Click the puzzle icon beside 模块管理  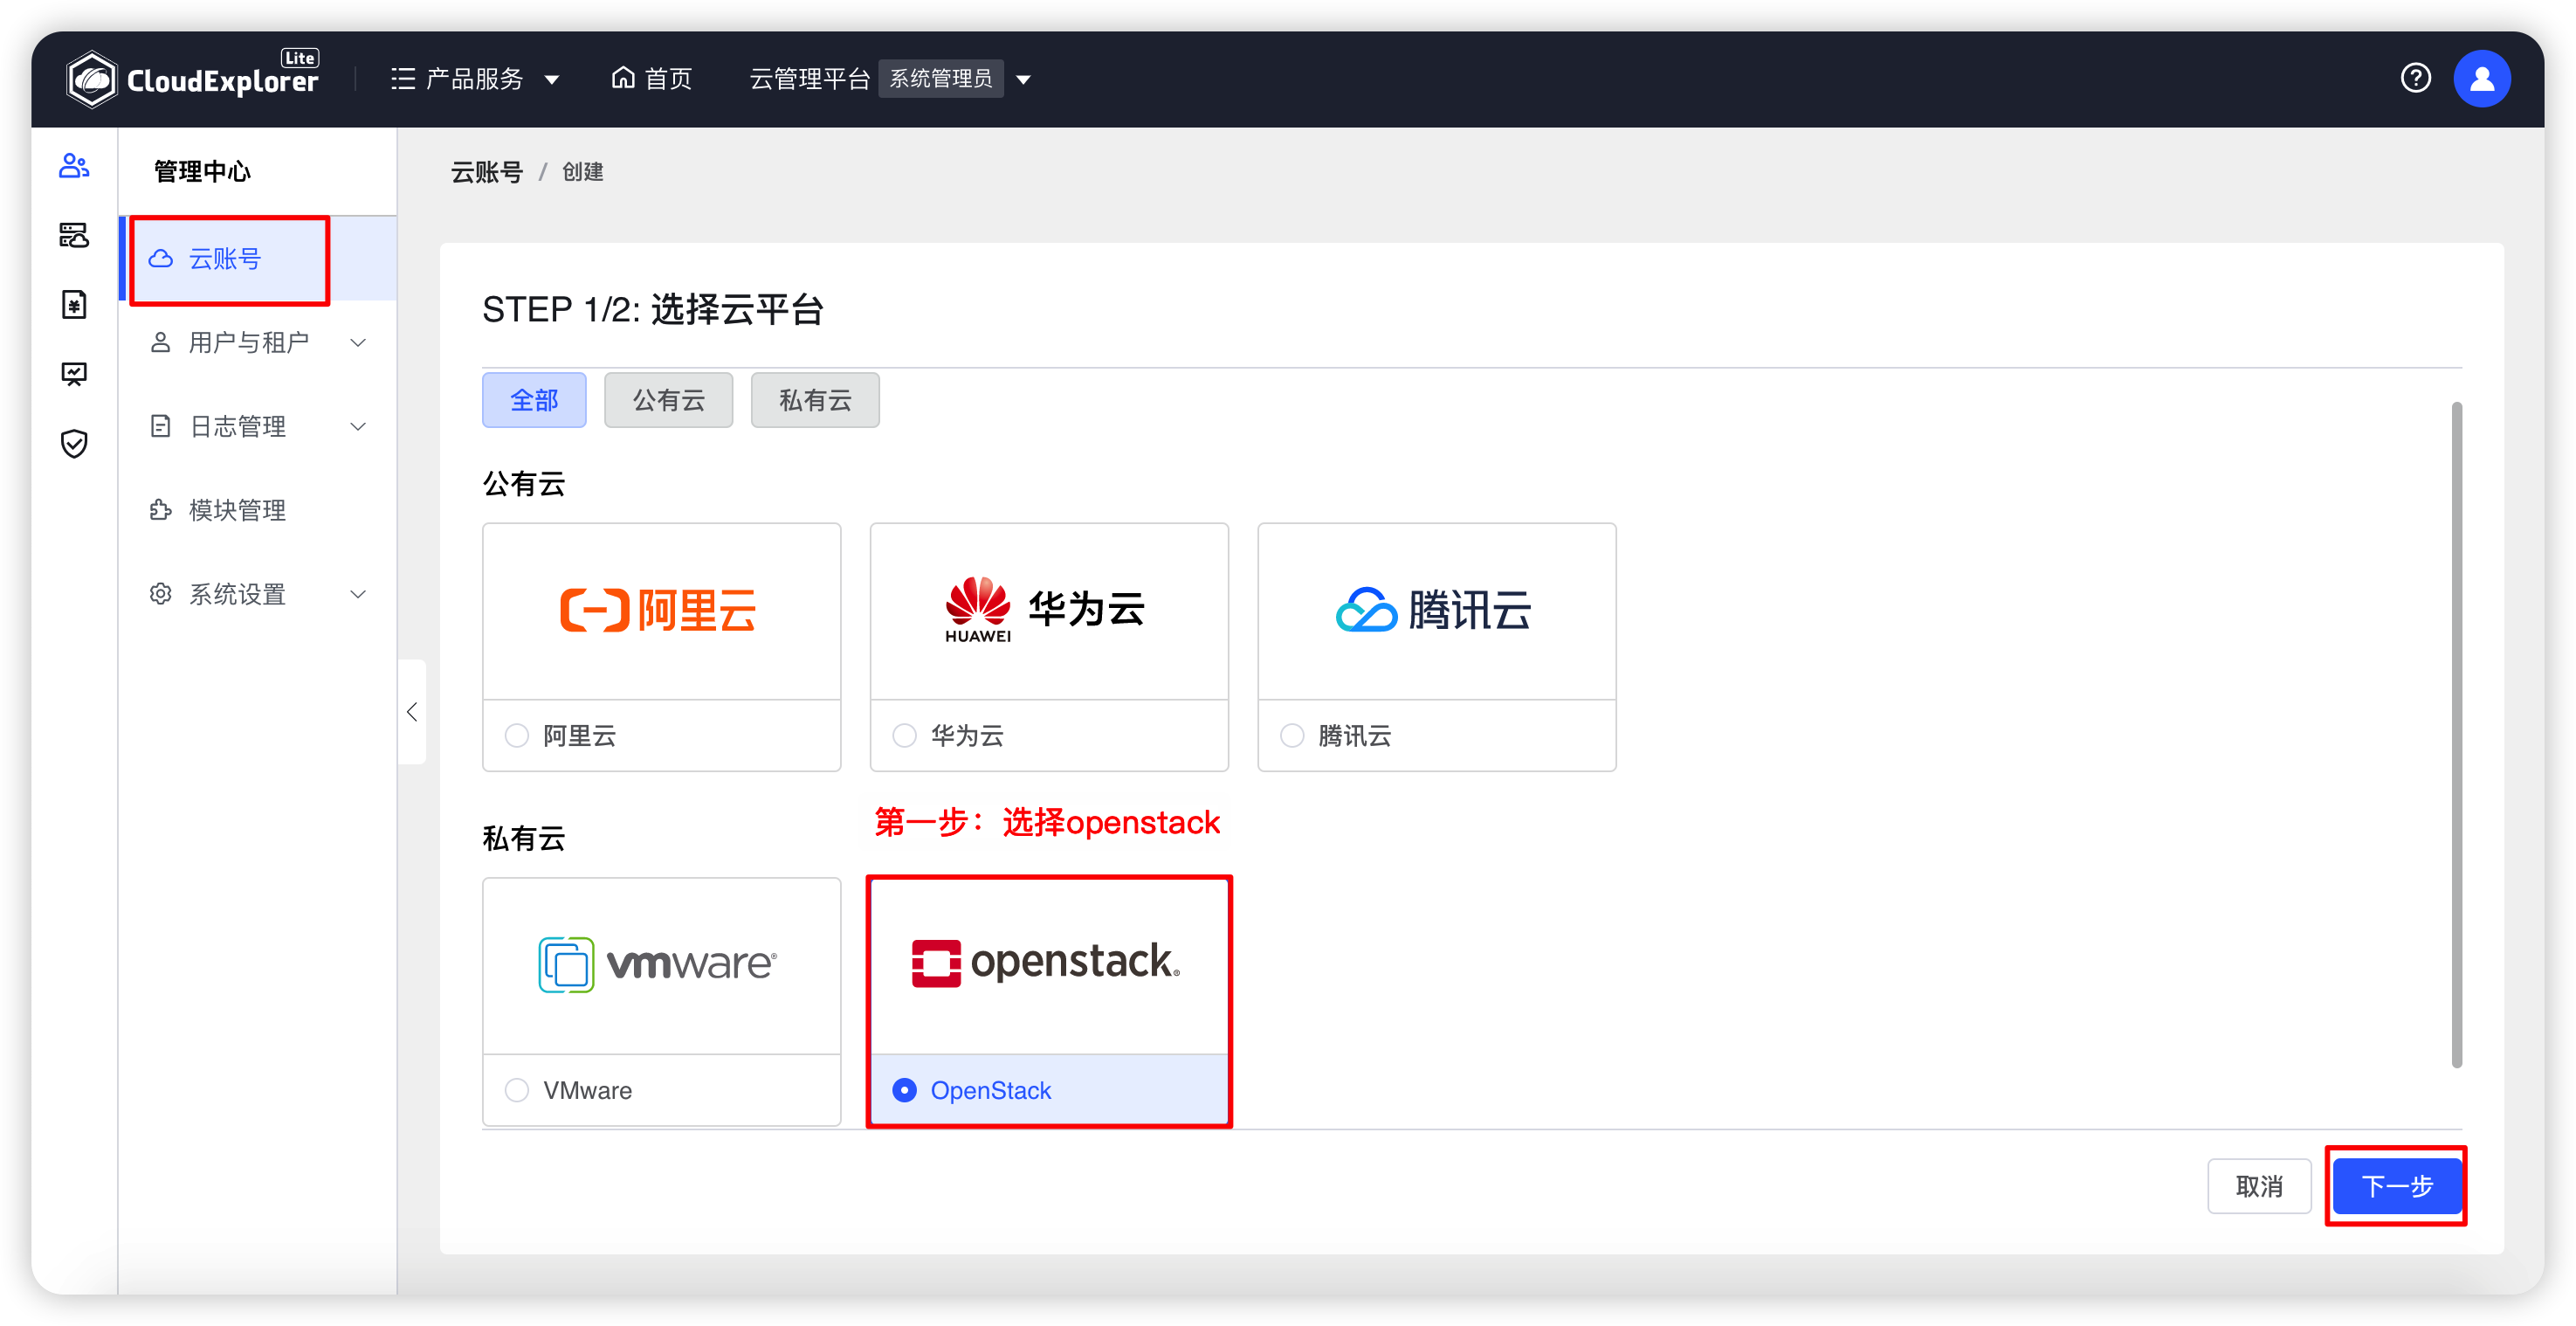pyautogui.click(x=160, y=511)
